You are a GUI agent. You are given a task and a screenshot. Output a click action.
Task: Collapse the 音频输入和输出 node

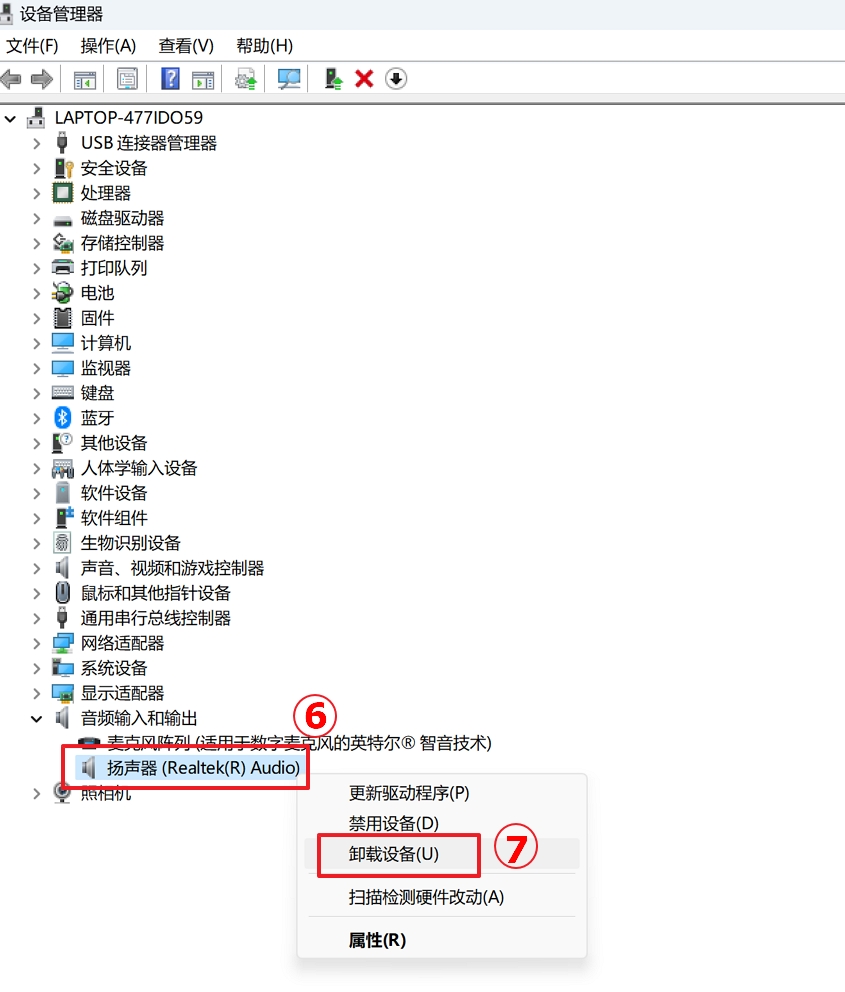(37, 719)
